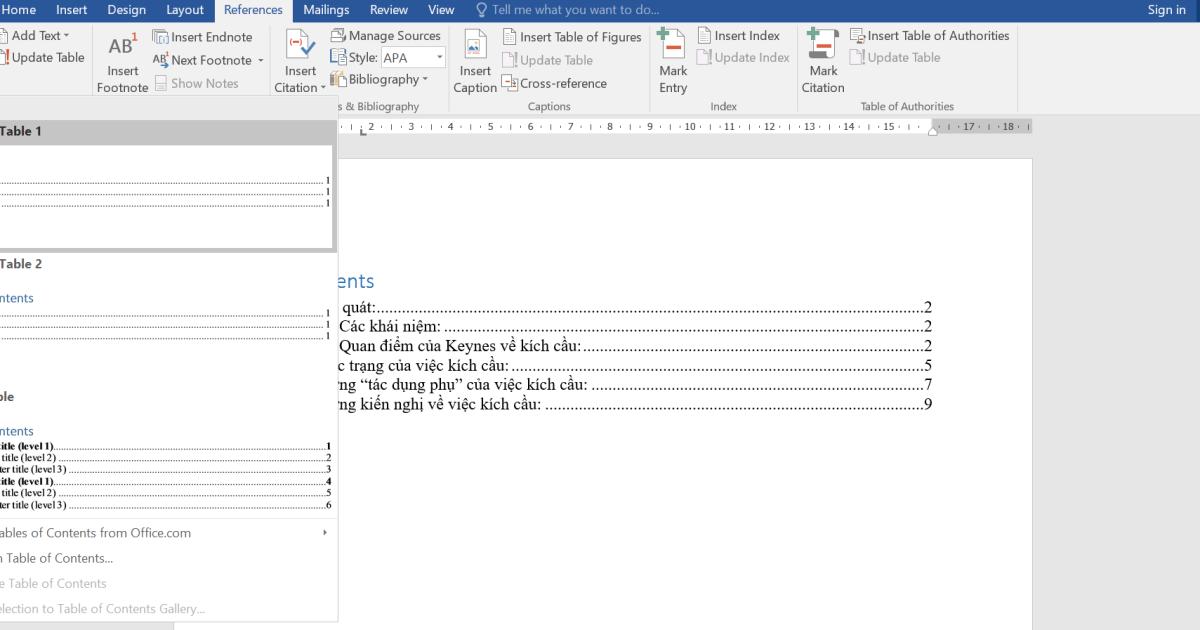Click Mark Citation icon
Image resolution: width=1200 pixels, height=630 pixels.
(823, 62)
